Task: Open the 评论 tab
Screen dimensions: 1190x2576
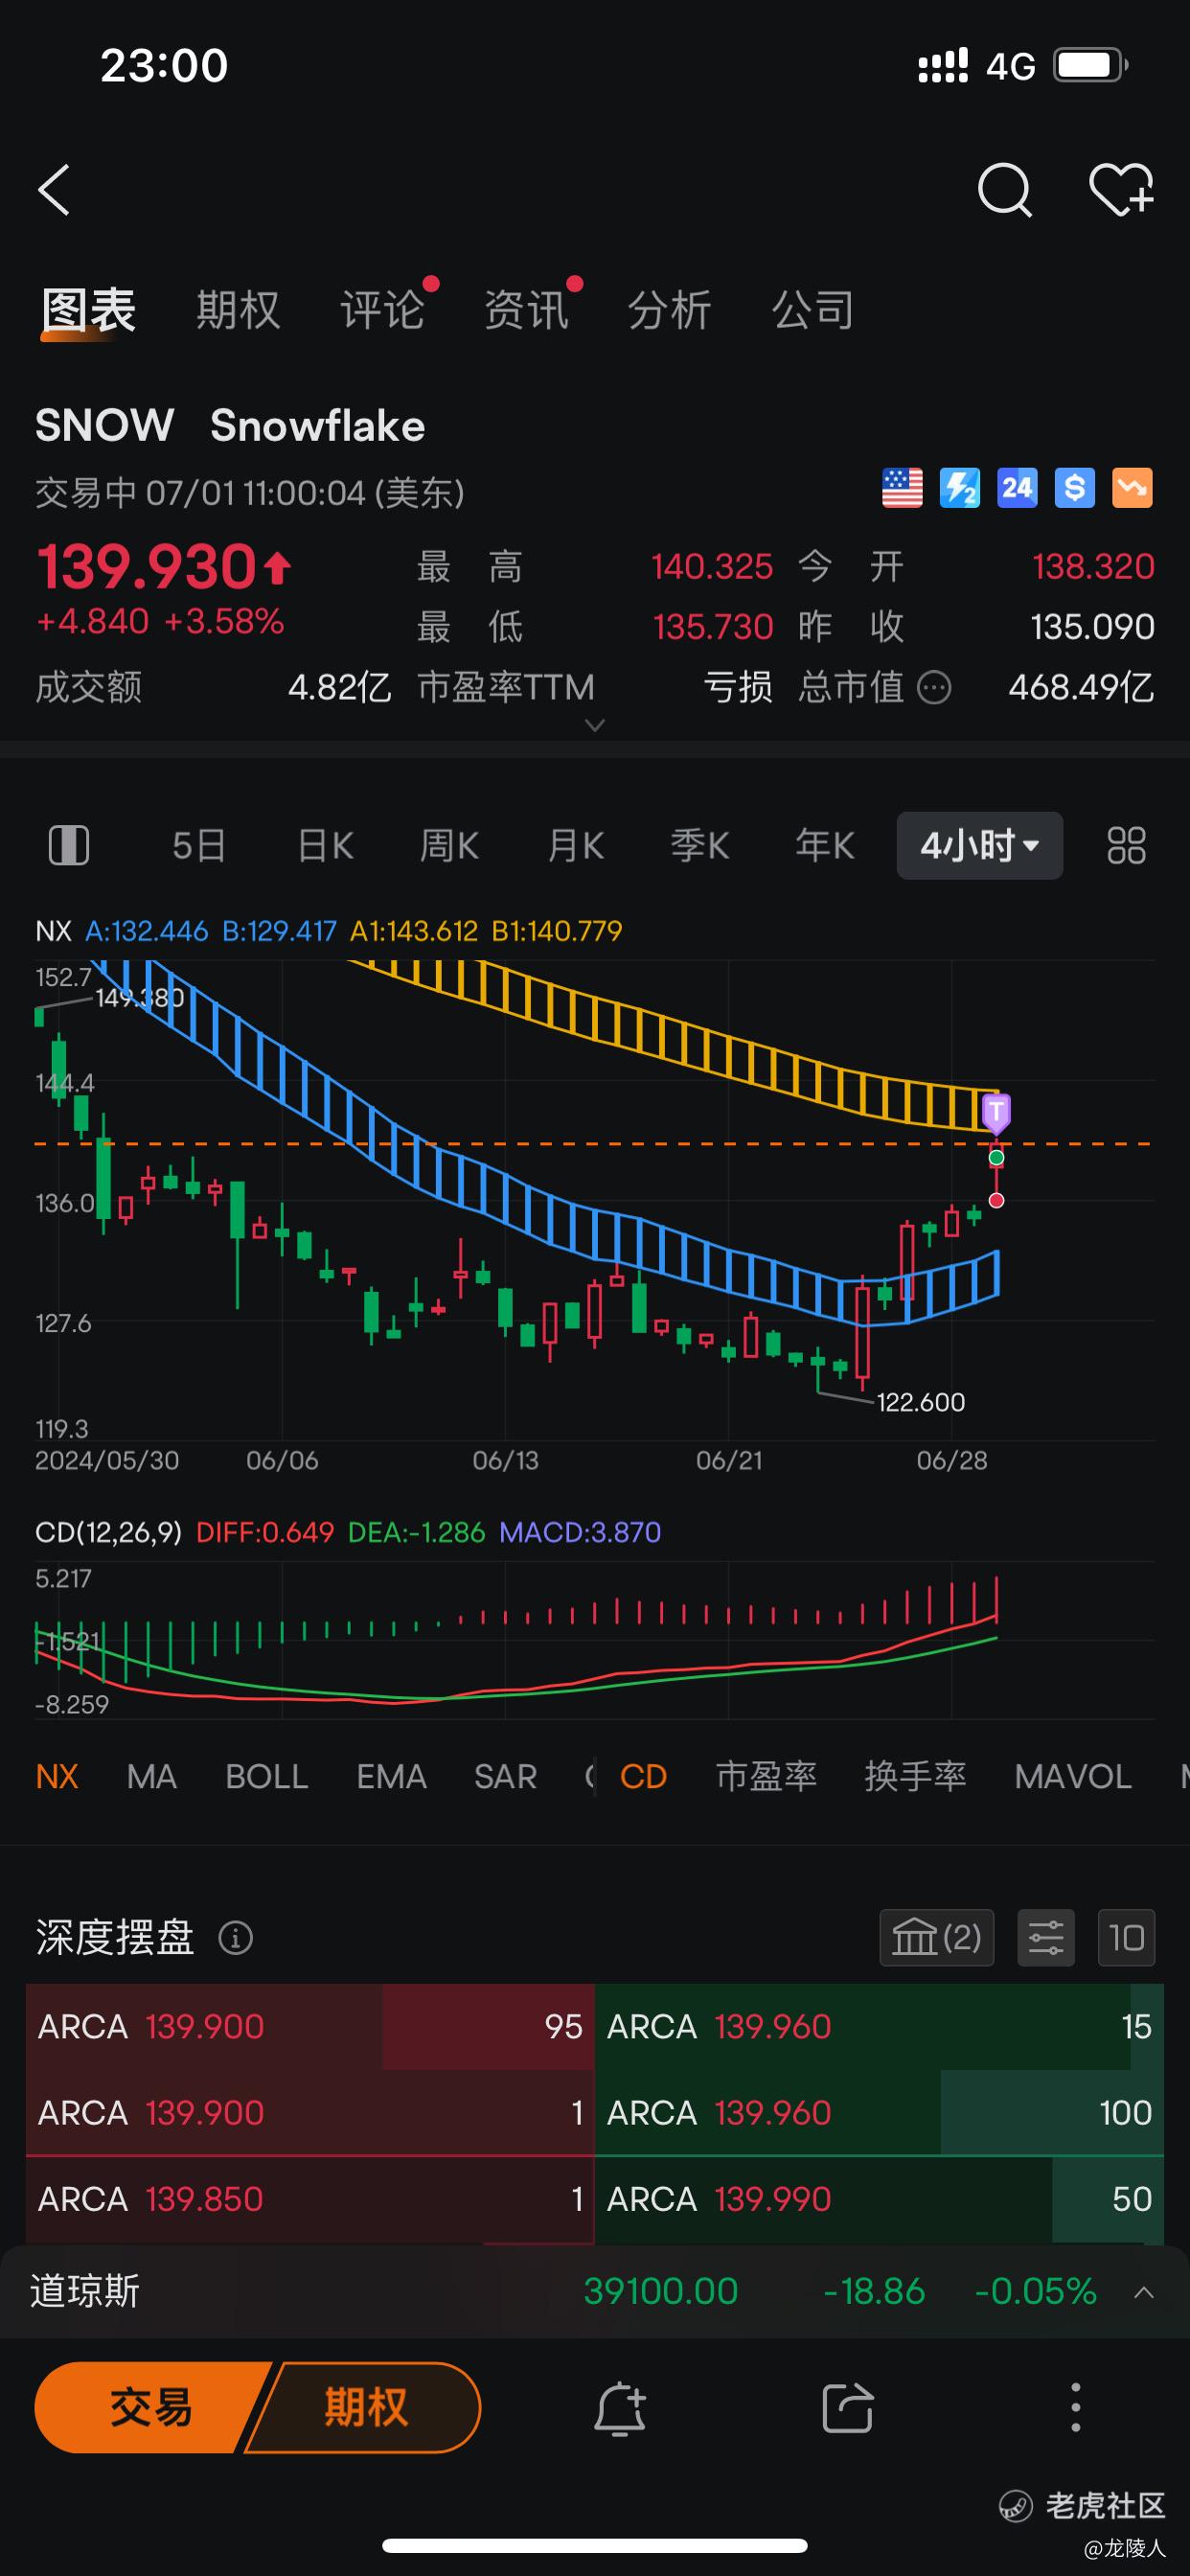Action: click(x=382, y=310)
